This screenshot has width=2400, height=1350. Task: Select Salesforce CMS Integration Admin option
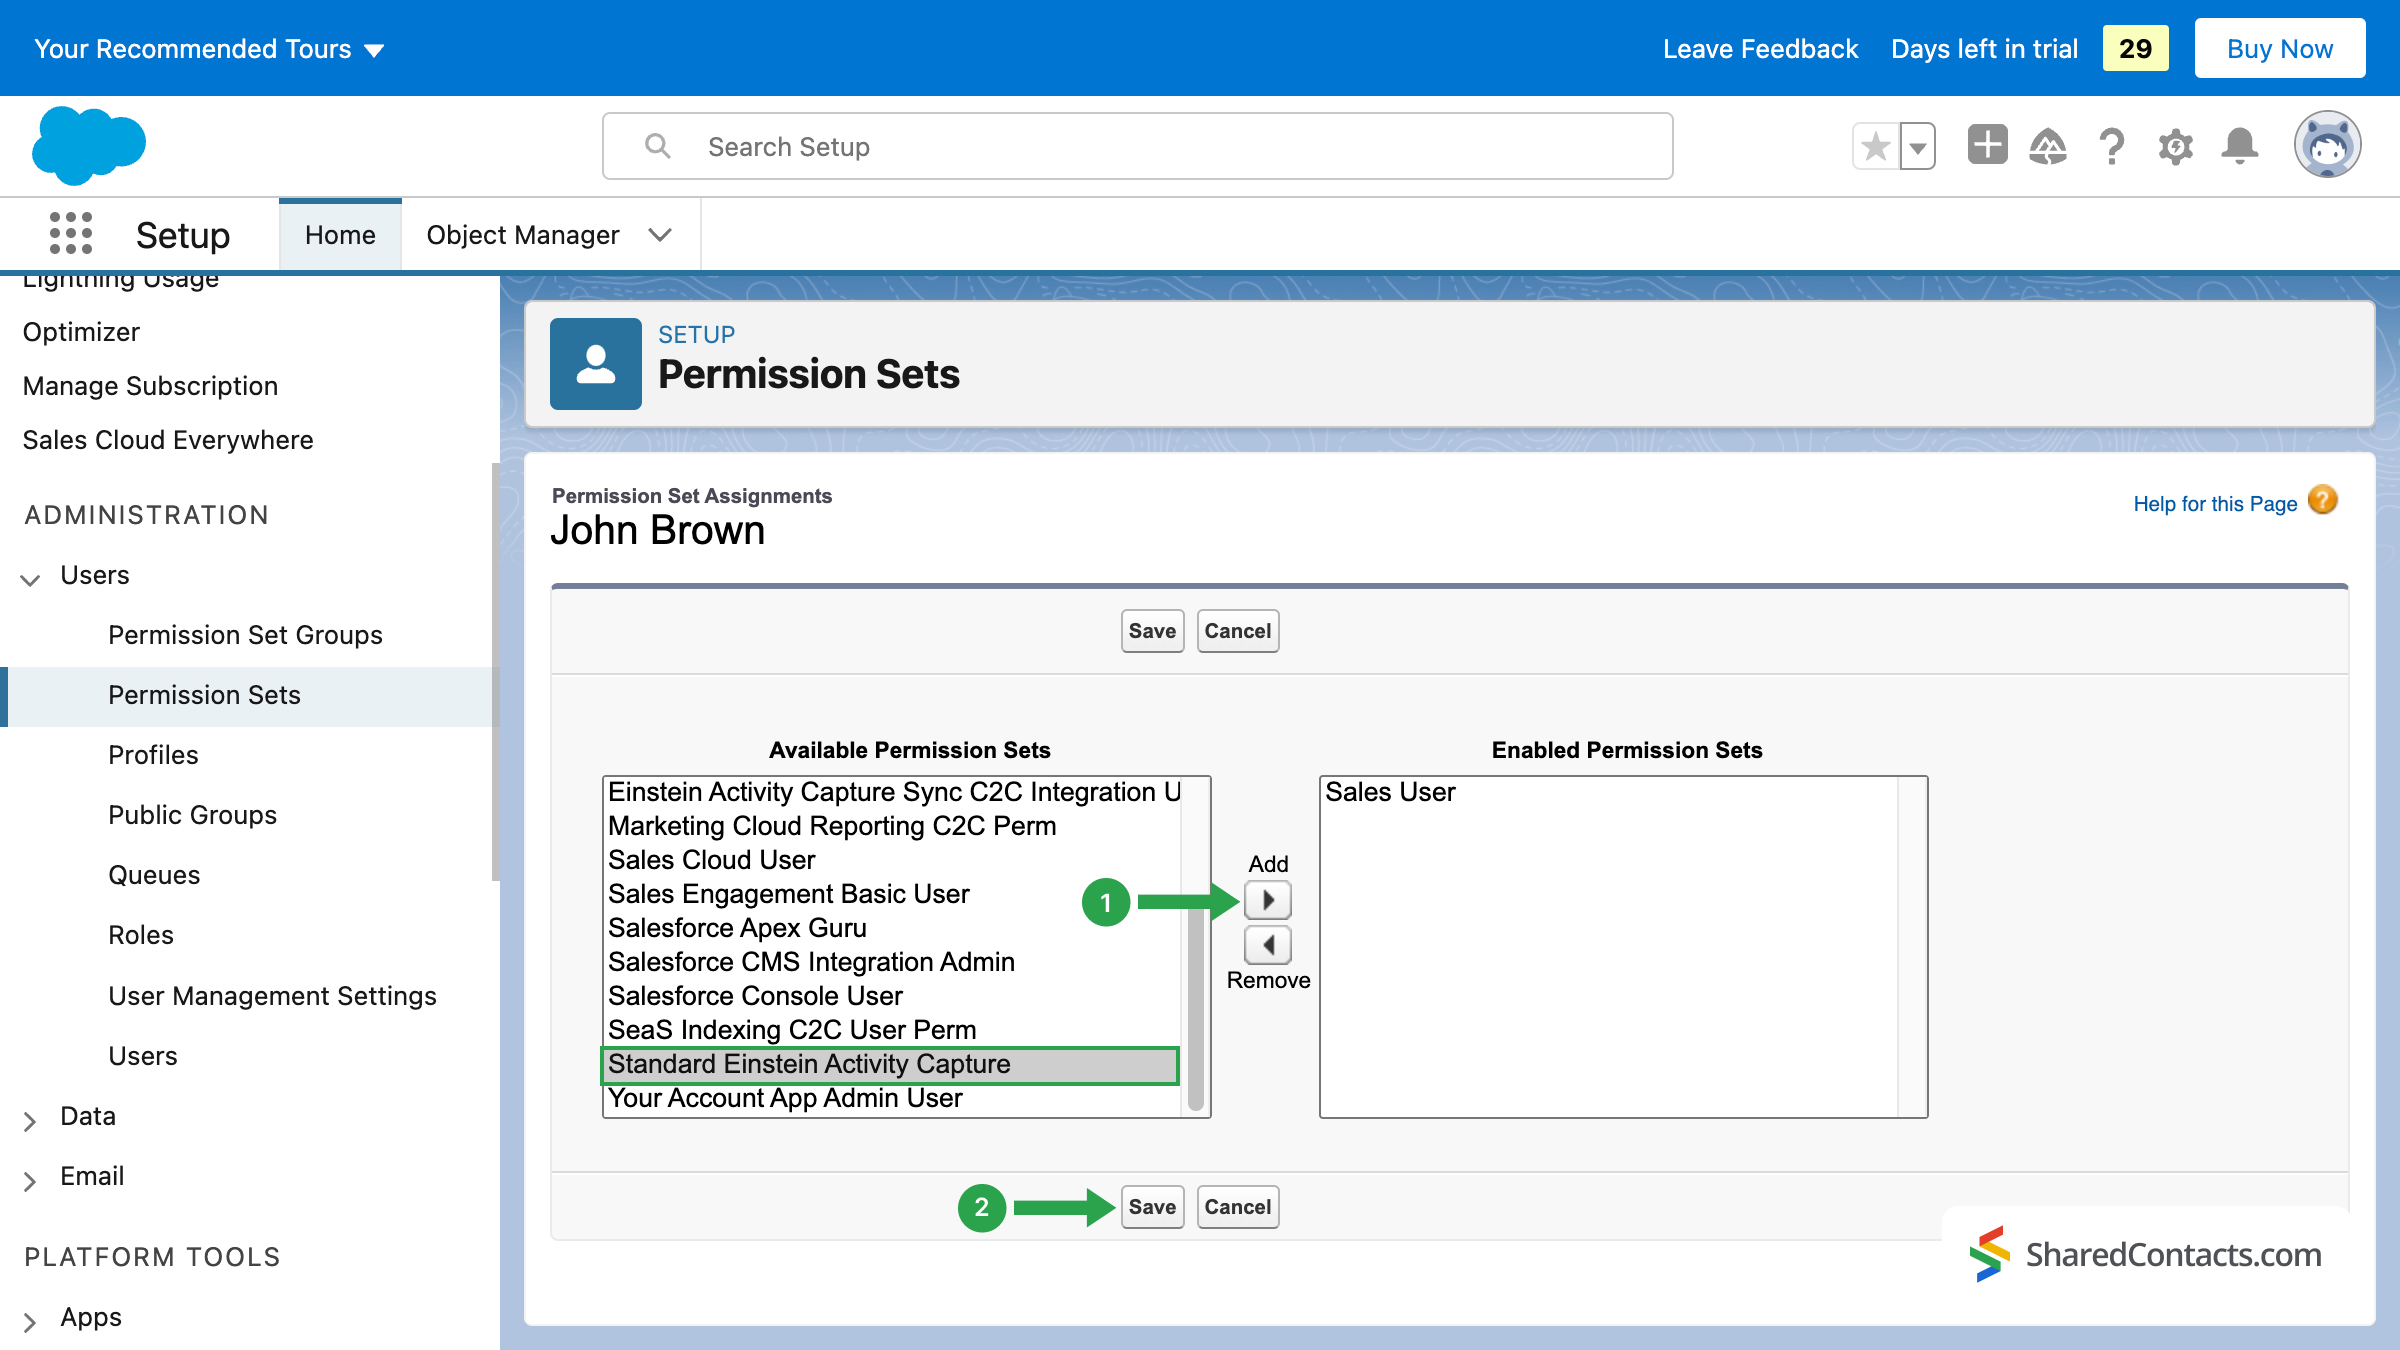[x=893, y=962]
